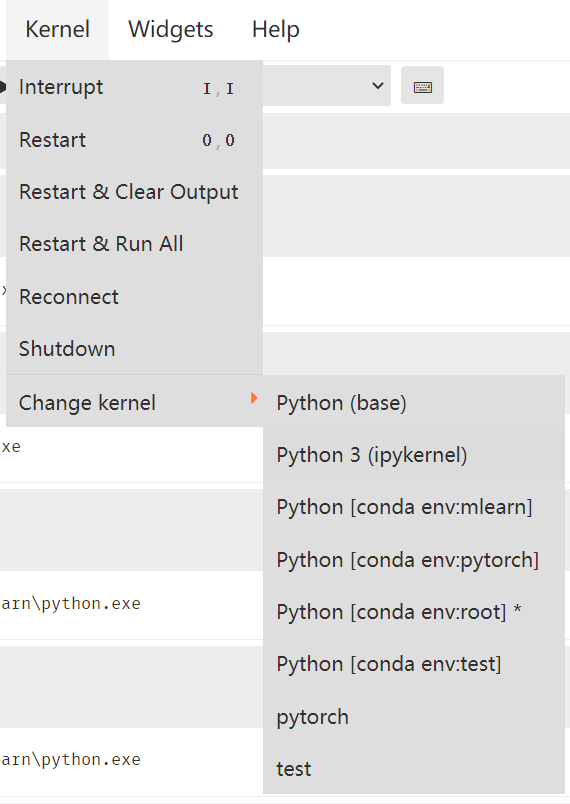Switch kernel to Python 3 (ipykernel)
The image size is (570, 804).
414,455
